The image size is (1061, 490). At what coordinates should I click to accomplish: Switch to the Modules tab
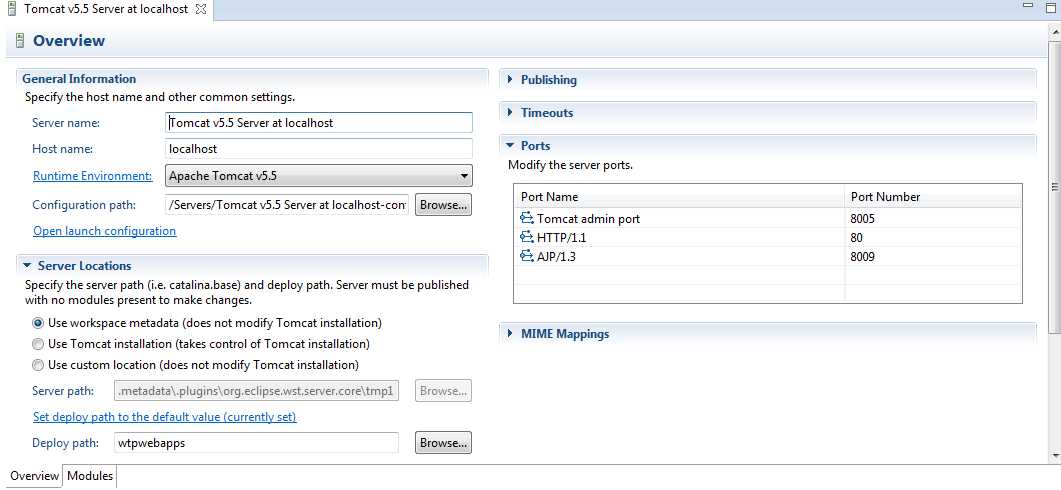click(90, 476)
